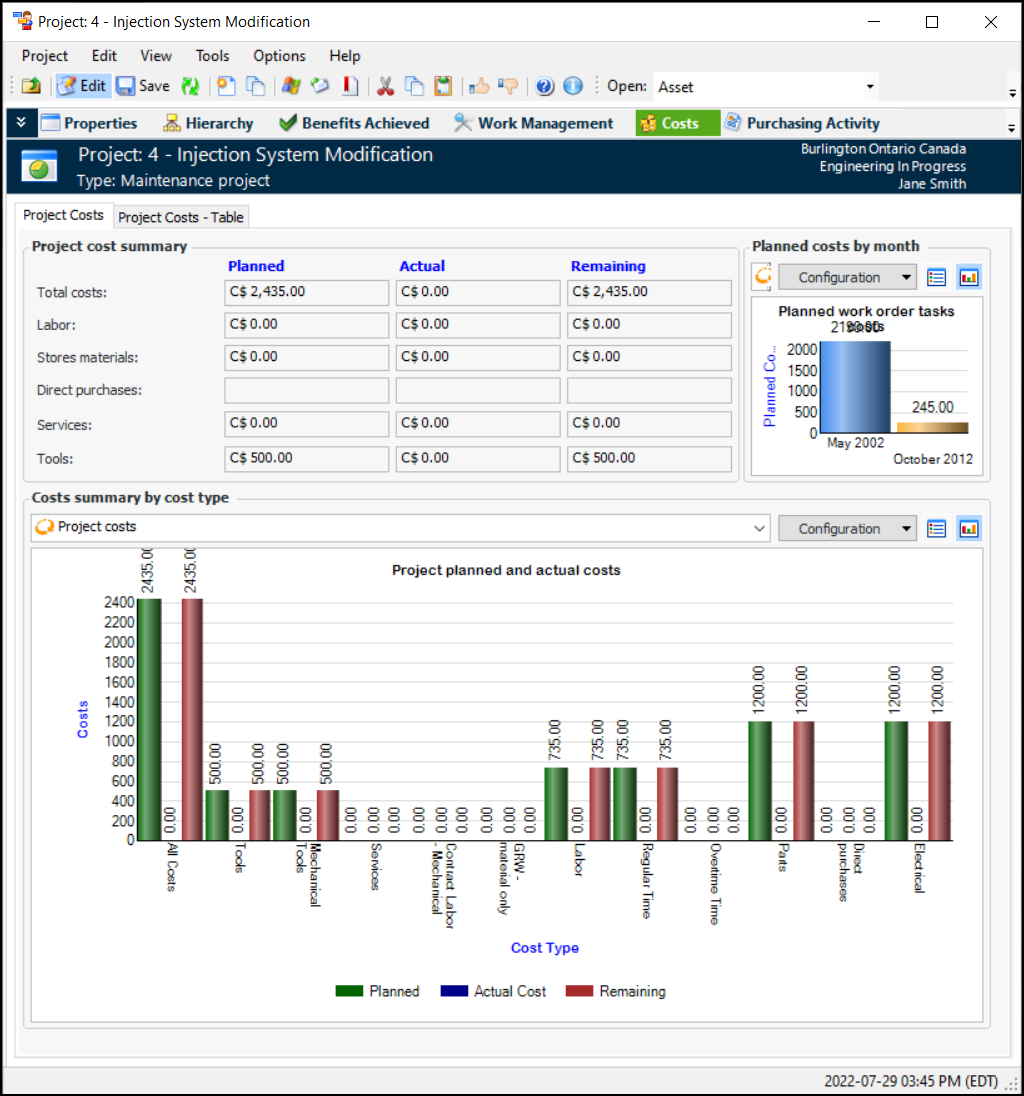Open Configuration dropdown for costs summary by type
The height and width of the screenshot is (1096, 1024).
tap(847, 529)
